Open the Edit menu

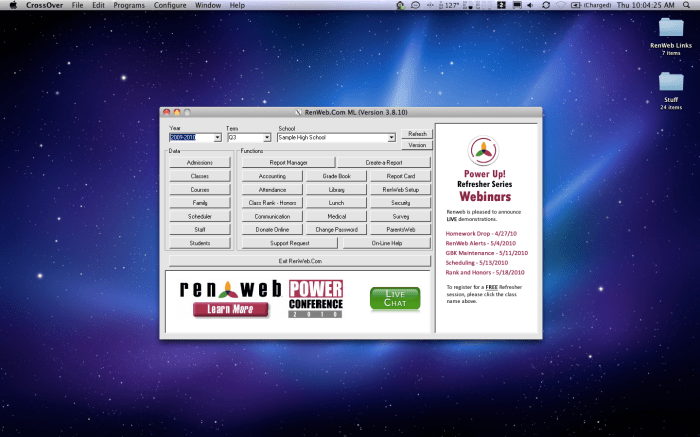coord(98,5)
